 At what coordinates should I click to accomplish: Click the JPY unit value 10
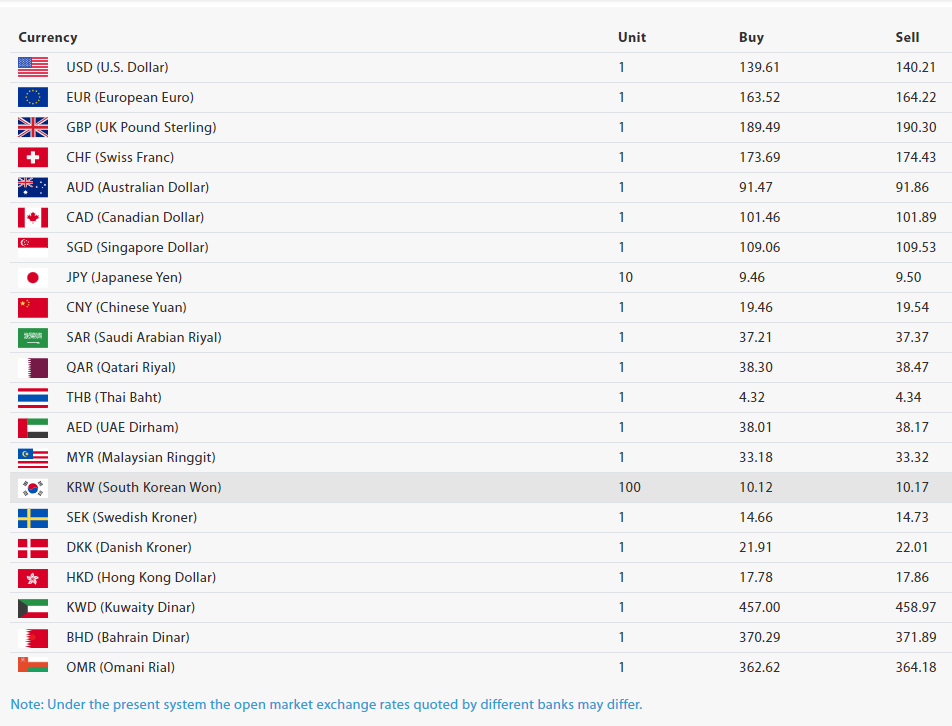tap(625, 277)
